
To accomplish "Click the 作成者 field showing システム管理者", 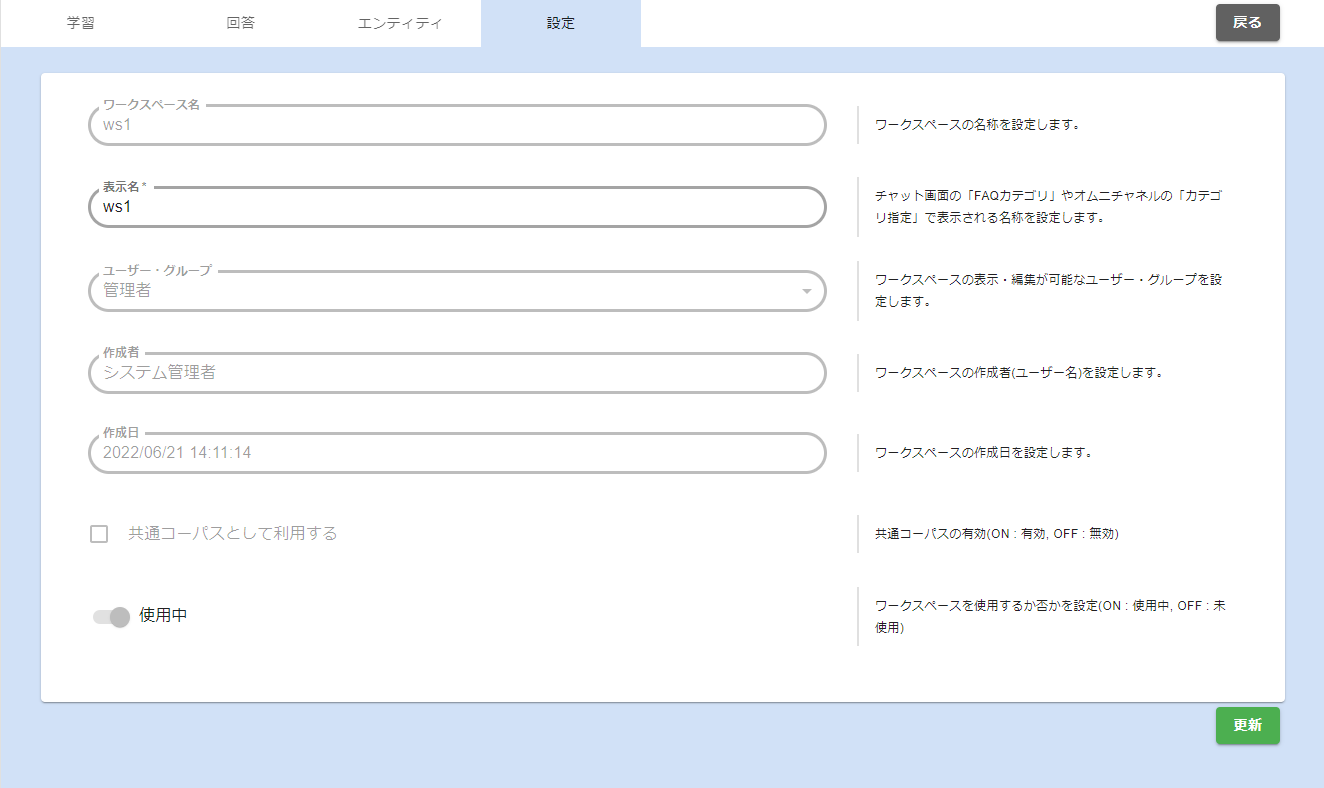I will click(x=457, y=373).
